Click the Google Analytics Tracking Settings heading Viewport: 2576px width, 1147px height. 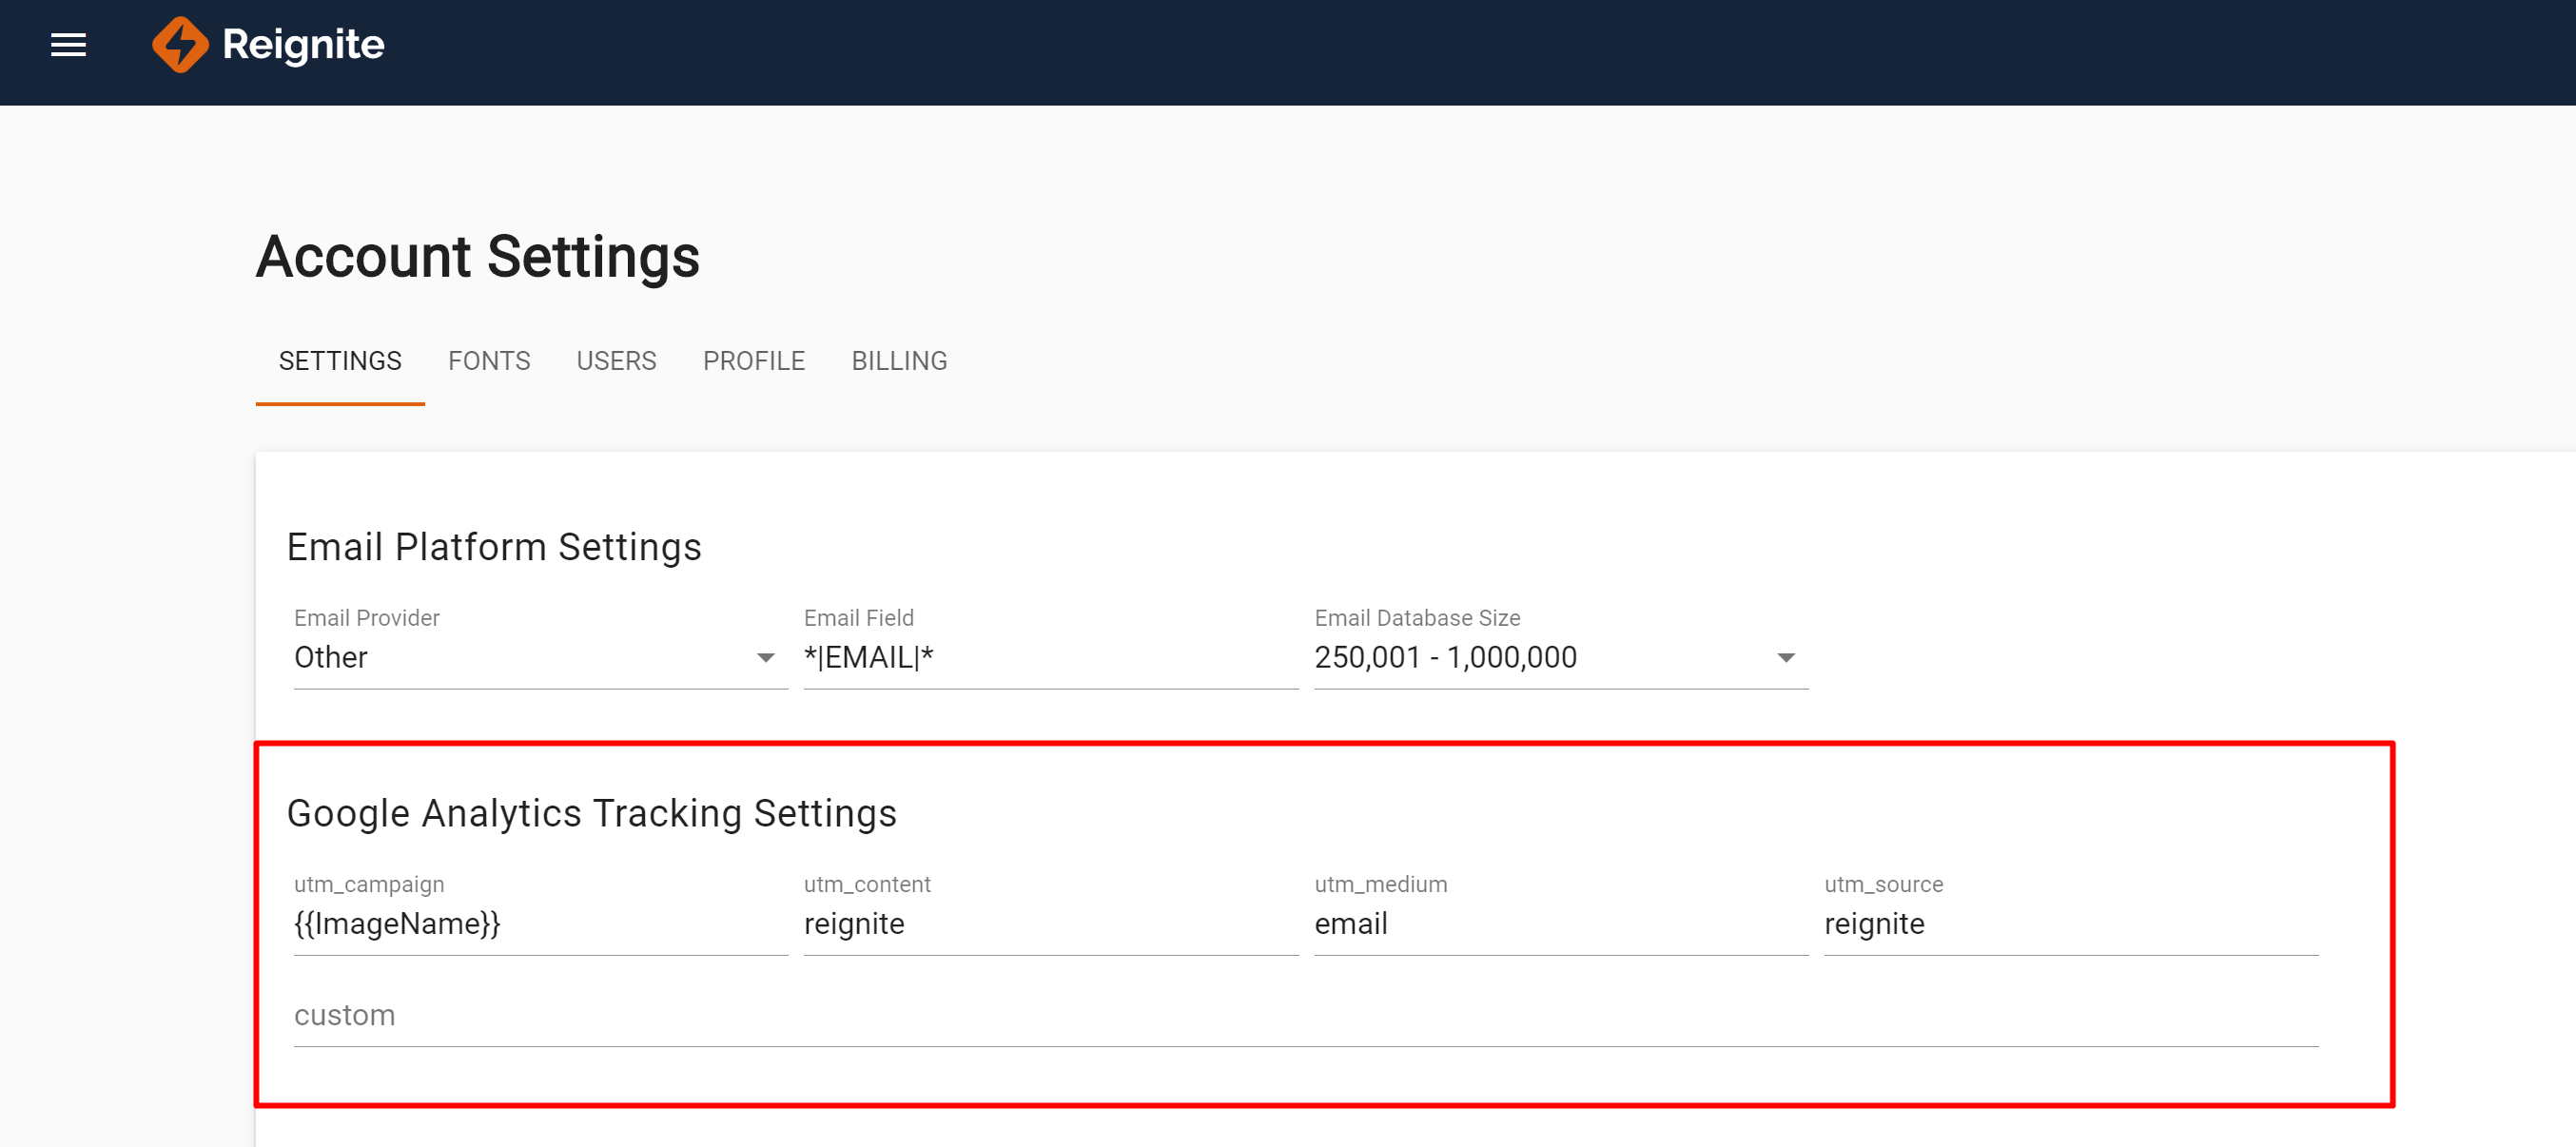(591, 813)
